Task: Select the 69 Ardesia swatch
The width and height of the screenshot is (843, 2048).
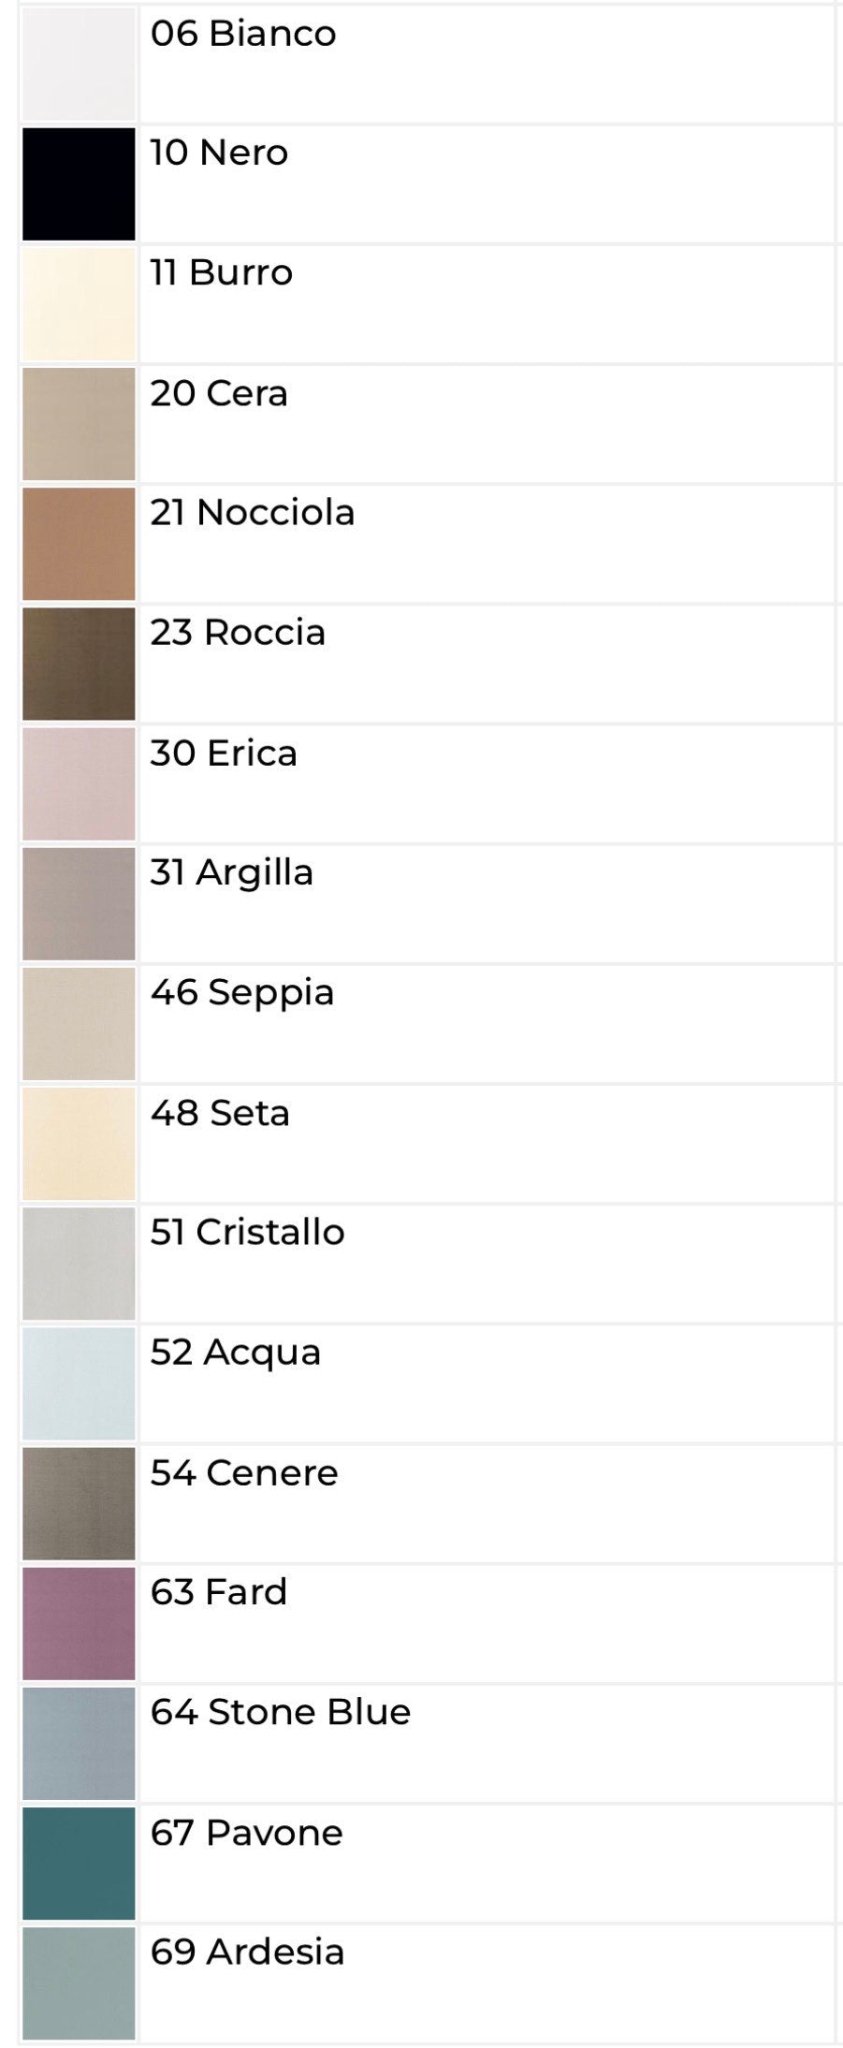Action: coord(78,1984)
